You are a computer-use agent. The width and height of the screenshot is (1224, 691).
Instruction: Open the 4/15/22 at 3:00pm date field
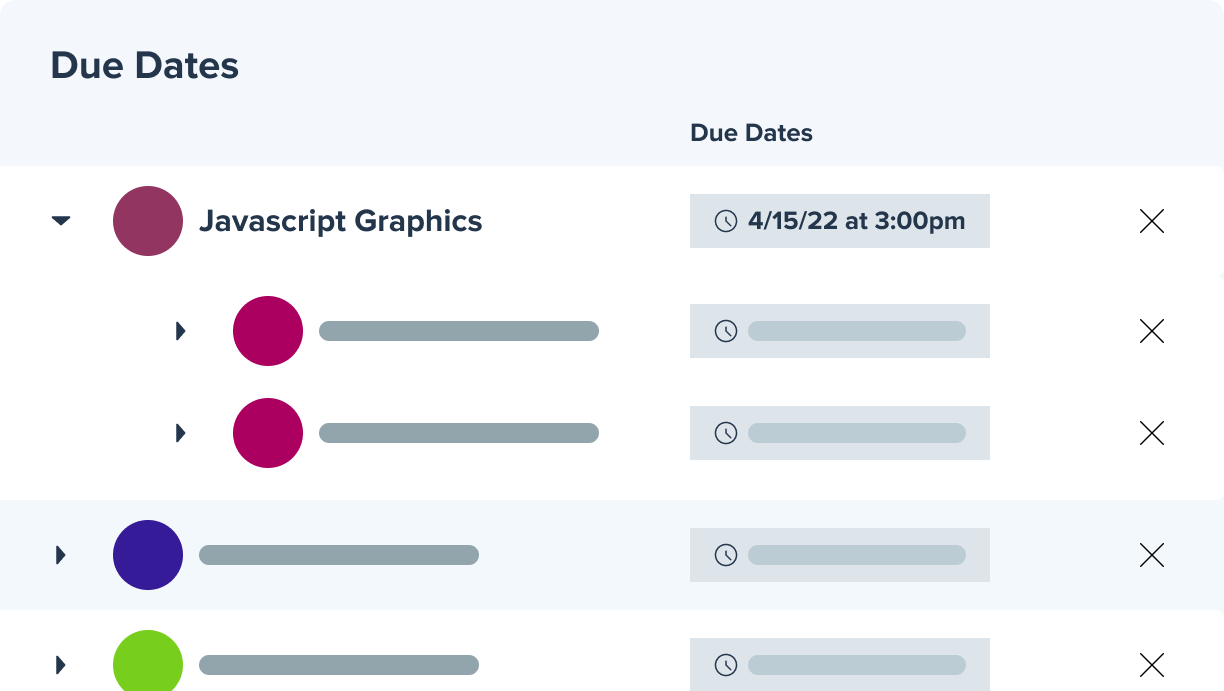(855, 221)
